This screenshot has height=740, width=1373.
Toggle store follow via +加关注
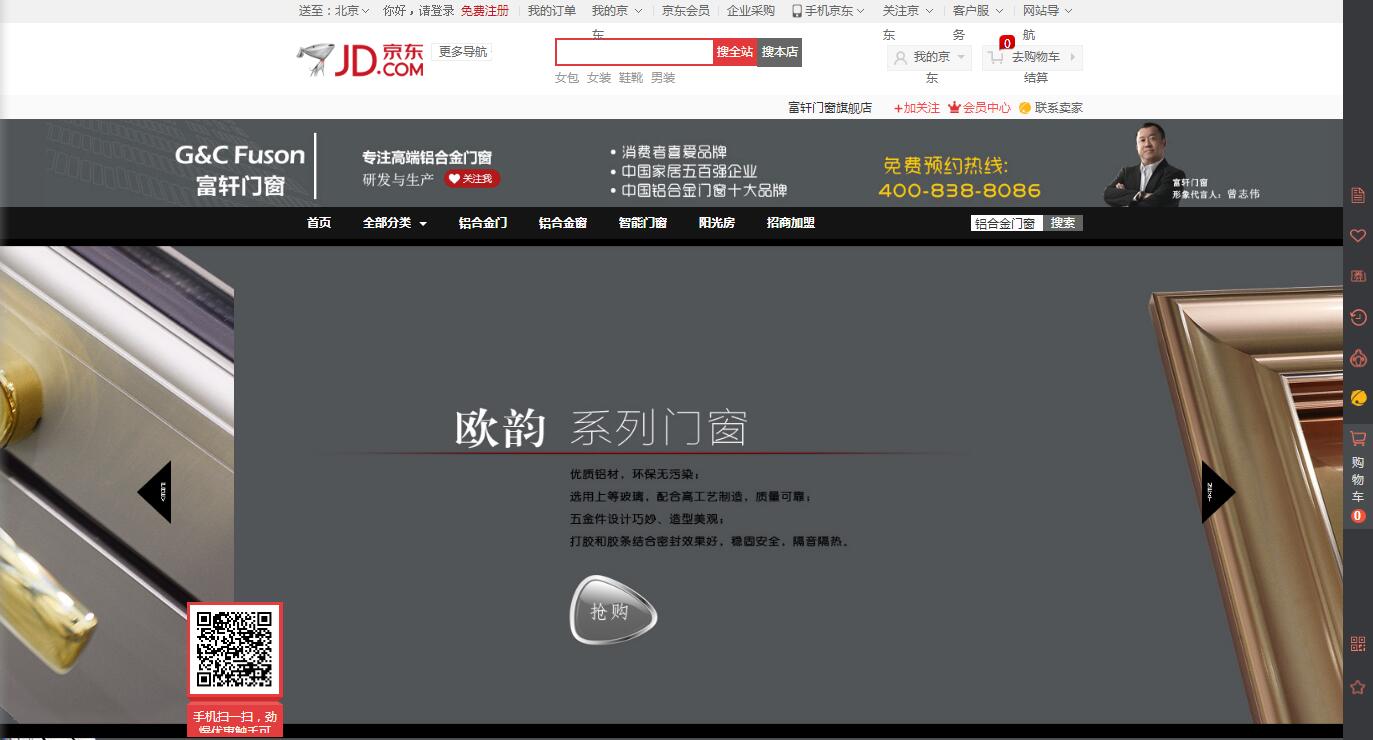click(916, 108)
